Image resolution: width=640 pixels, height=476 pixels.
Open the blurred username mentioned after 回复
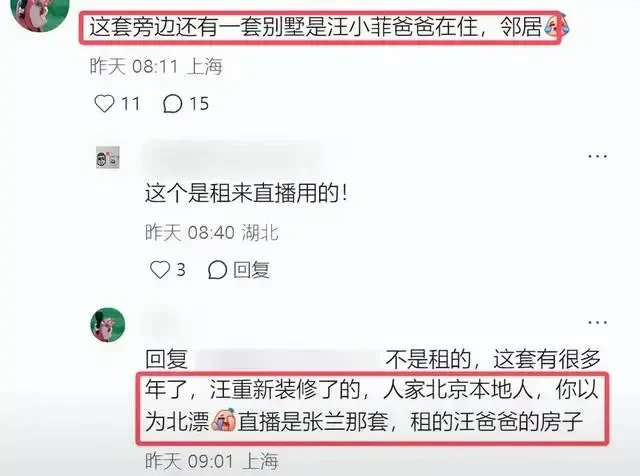288,359
